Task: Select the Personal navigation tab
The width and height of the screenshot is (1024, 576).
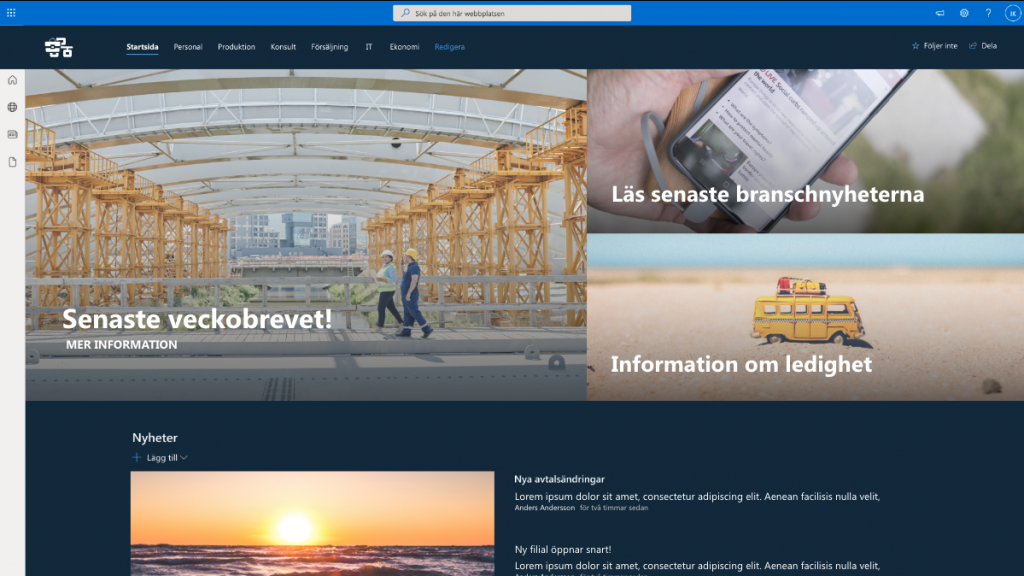Action: point(188,47)
